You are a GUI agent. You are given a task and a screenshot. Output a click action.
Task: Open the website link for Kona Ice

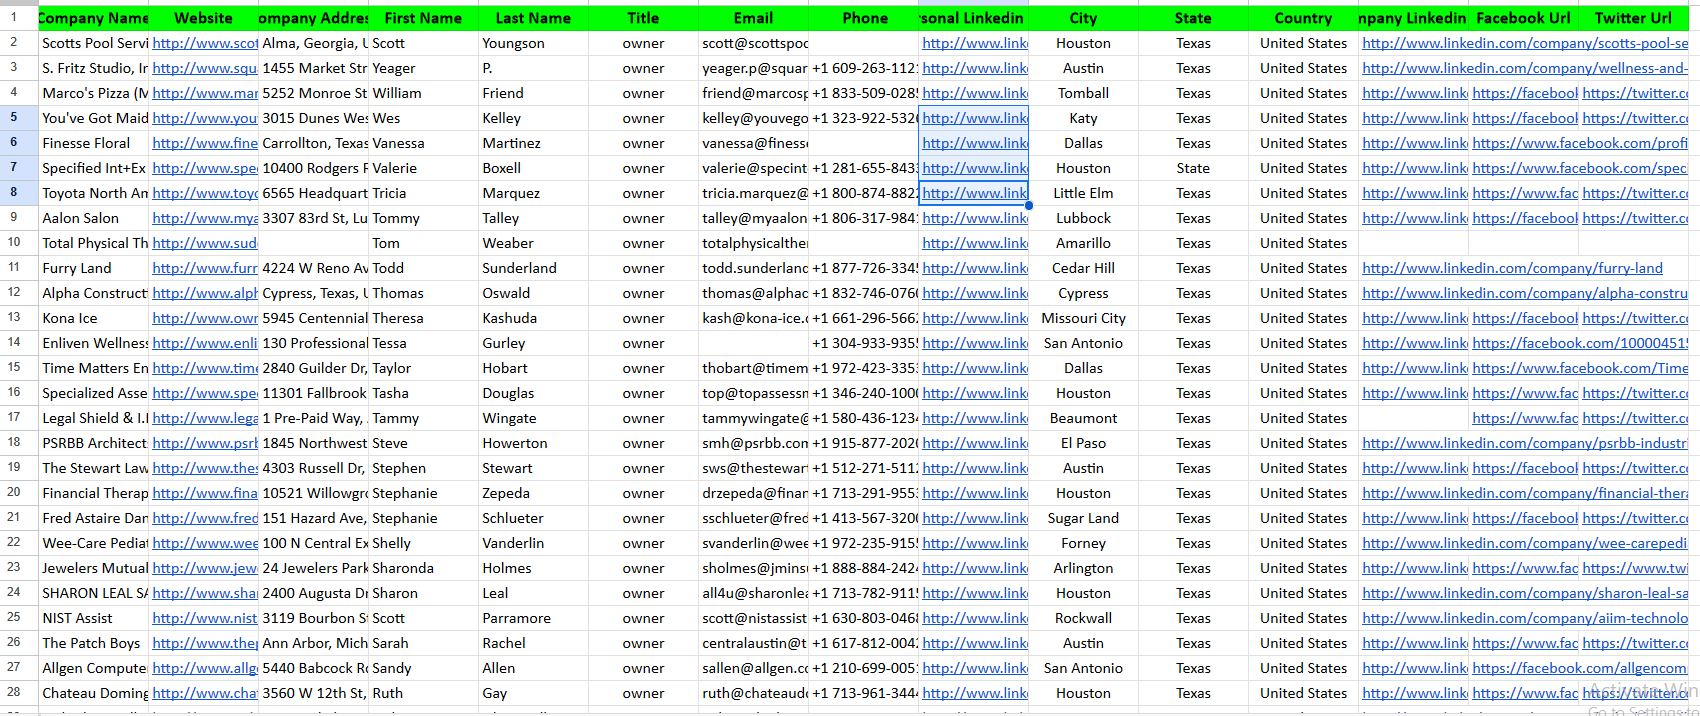[205, 318]
